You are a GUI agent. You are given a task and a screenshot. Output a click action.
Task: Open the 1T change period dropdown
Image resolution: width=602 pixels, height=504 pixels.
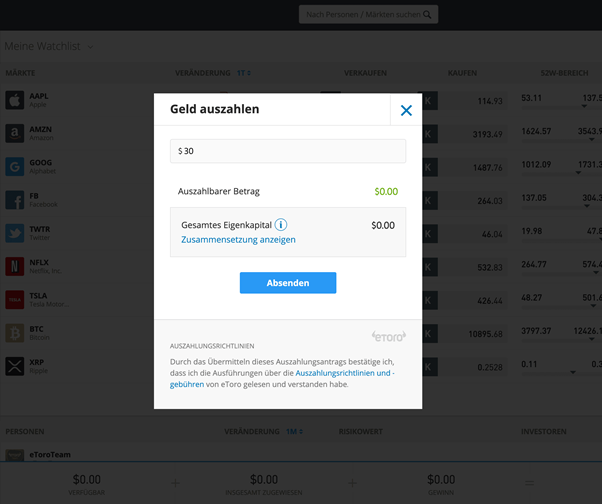pyautogui.click(x=243, y=73)
